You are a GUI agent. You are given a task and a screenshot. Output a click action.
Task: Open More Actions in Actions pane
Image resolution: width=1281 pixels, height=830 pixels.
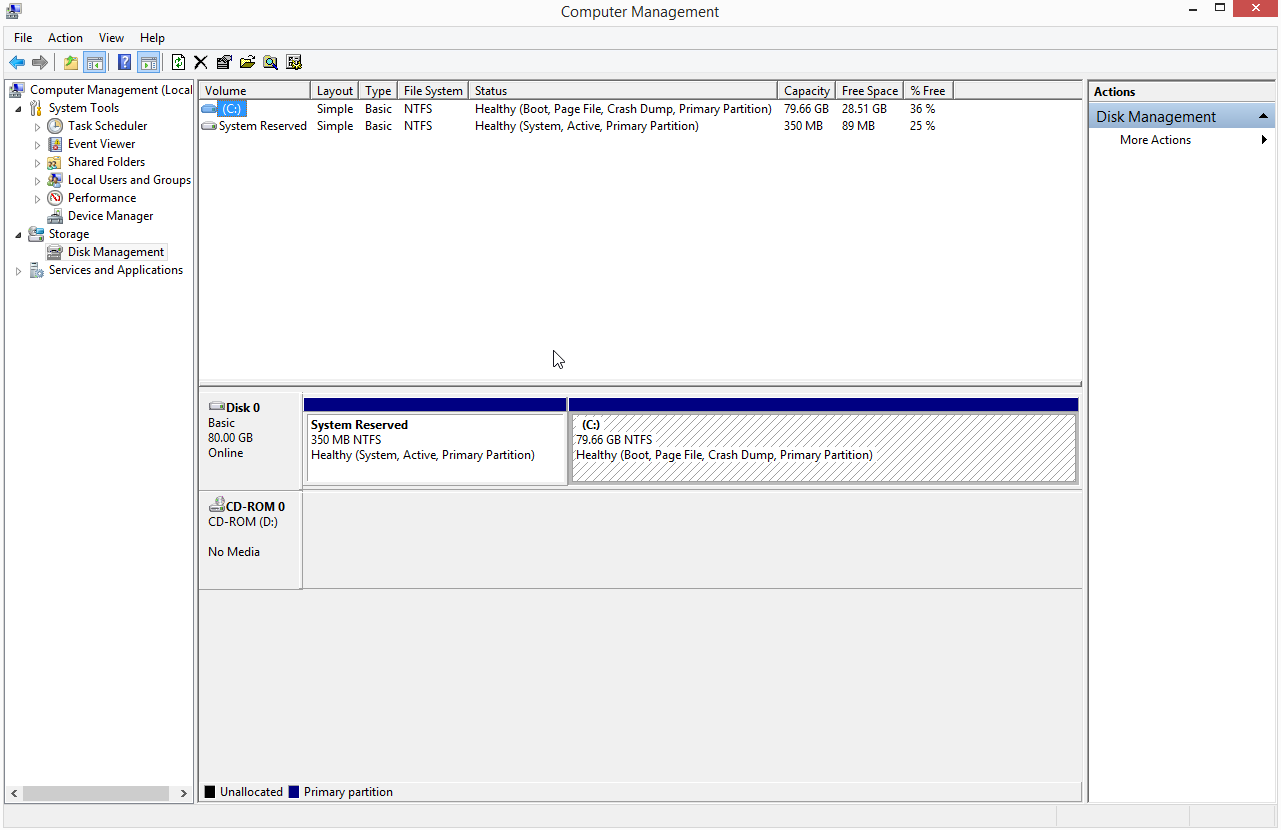point(1155,140)
